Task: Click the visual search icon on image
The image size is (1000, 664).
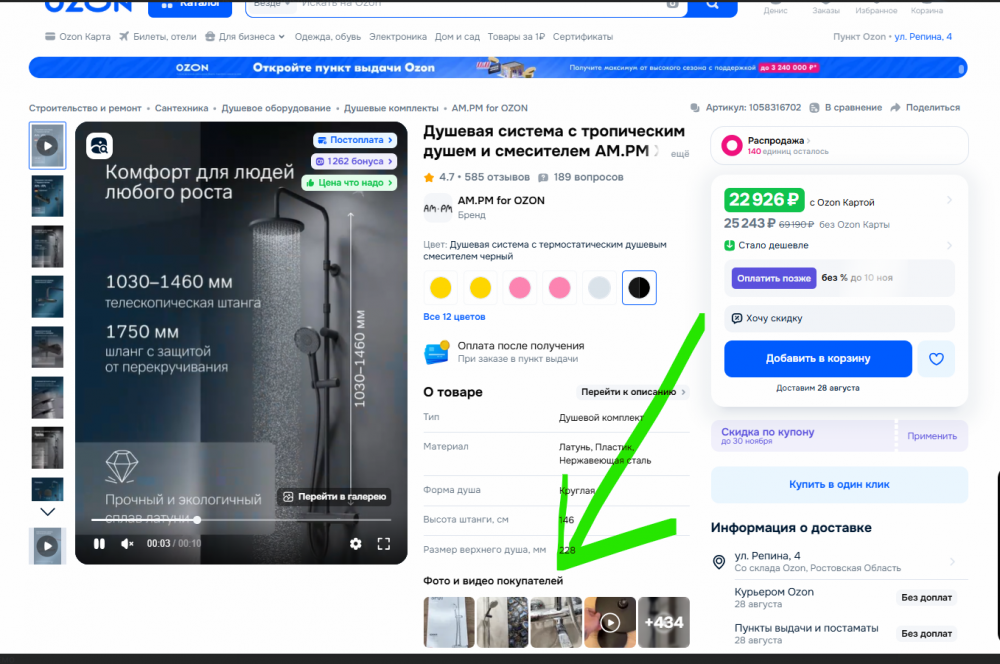Action: (99, 146)
